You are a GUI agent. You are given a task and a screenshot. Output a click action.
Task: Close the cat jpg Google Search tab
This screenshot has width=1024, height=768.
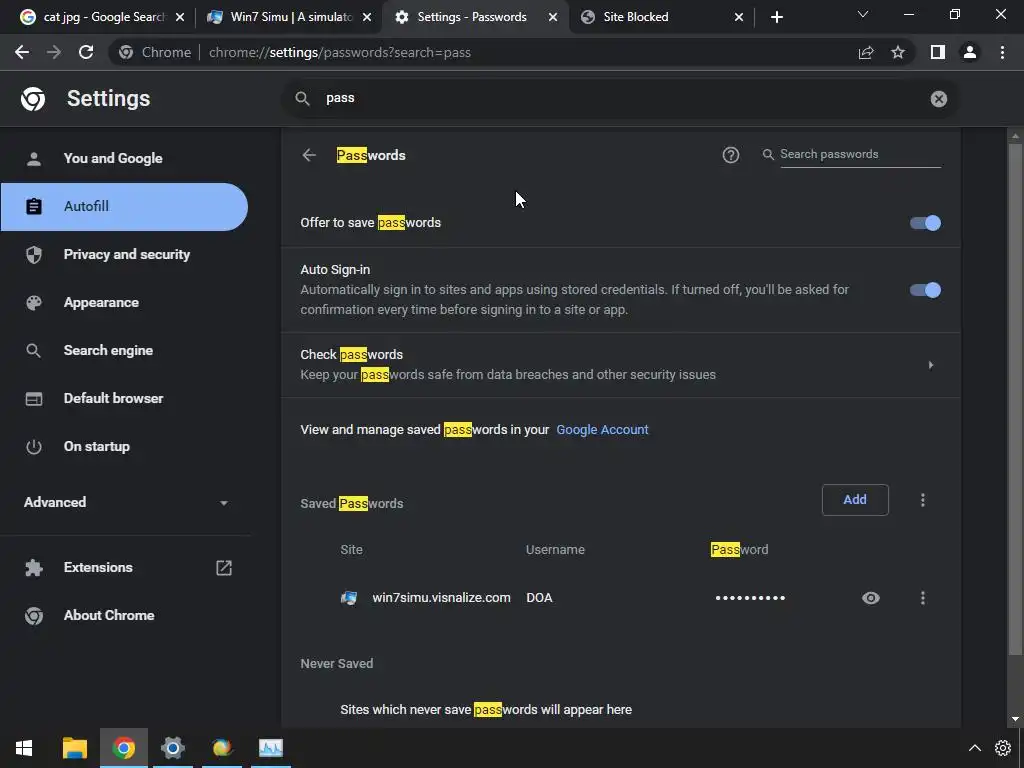[x=180, y=17]
